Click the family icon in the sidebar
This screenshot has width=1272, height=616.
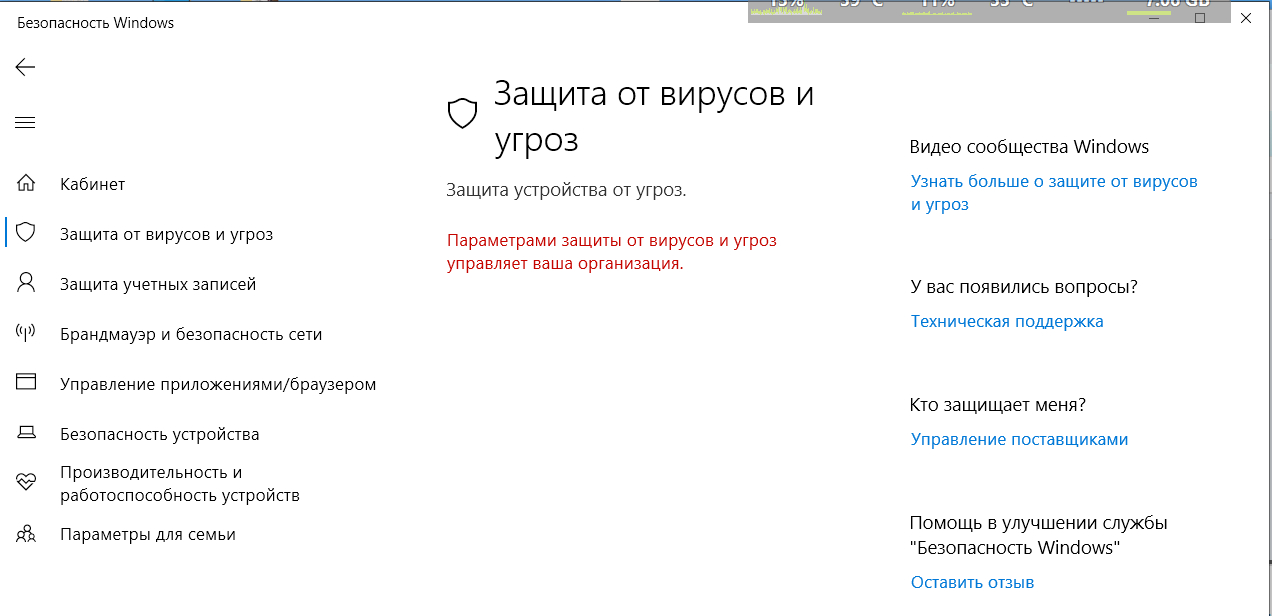click(x=26, y=533)
